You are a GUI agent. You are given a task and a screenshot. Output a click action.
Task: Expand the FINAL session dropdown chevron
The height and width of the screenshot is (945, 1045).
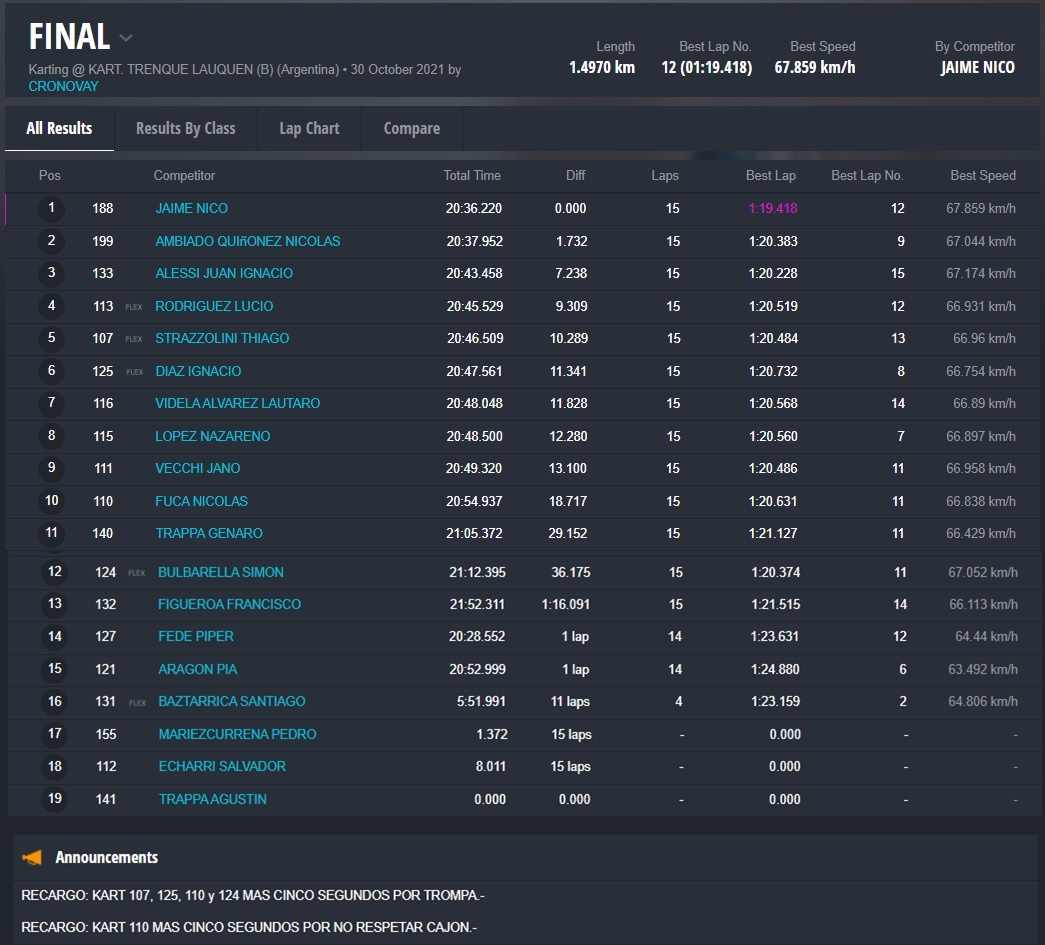(x=126, y=39)
